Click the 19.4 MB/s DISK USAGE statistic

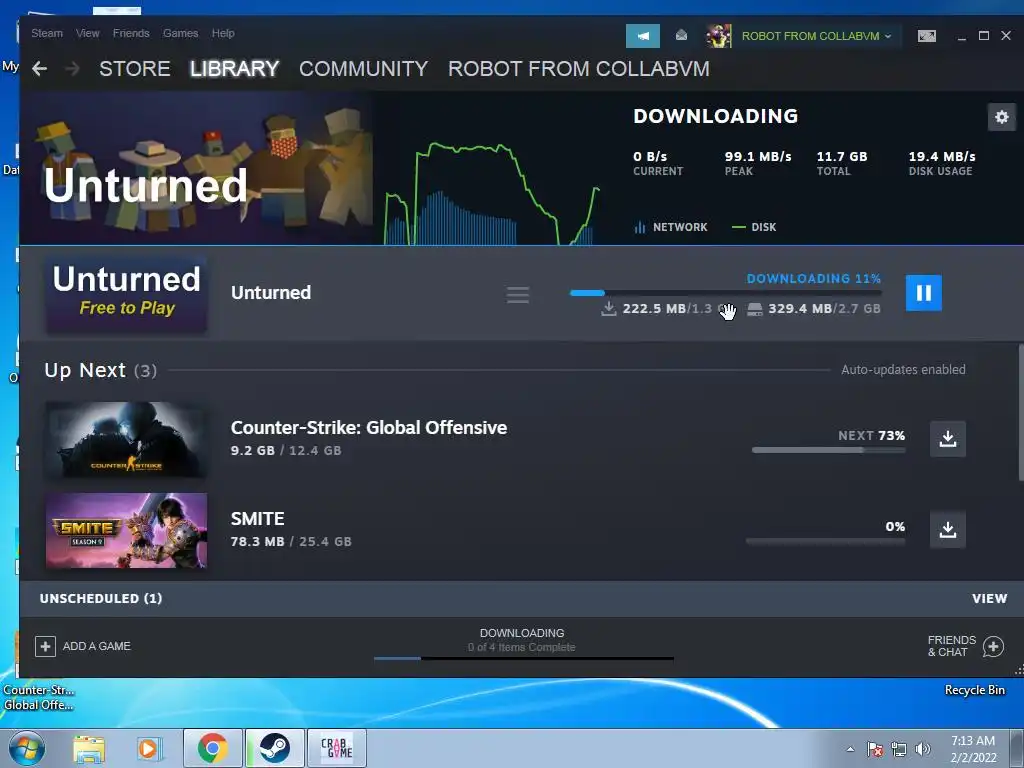click(941, 163)
